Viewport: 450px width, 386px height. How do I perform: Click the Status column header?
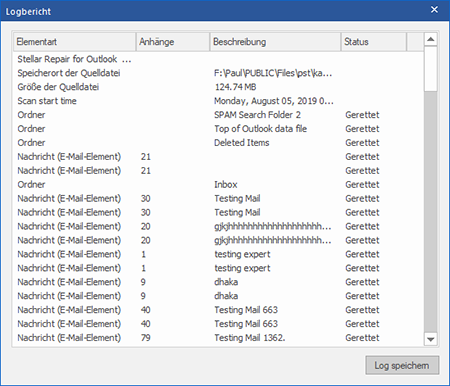coord(374,42)
